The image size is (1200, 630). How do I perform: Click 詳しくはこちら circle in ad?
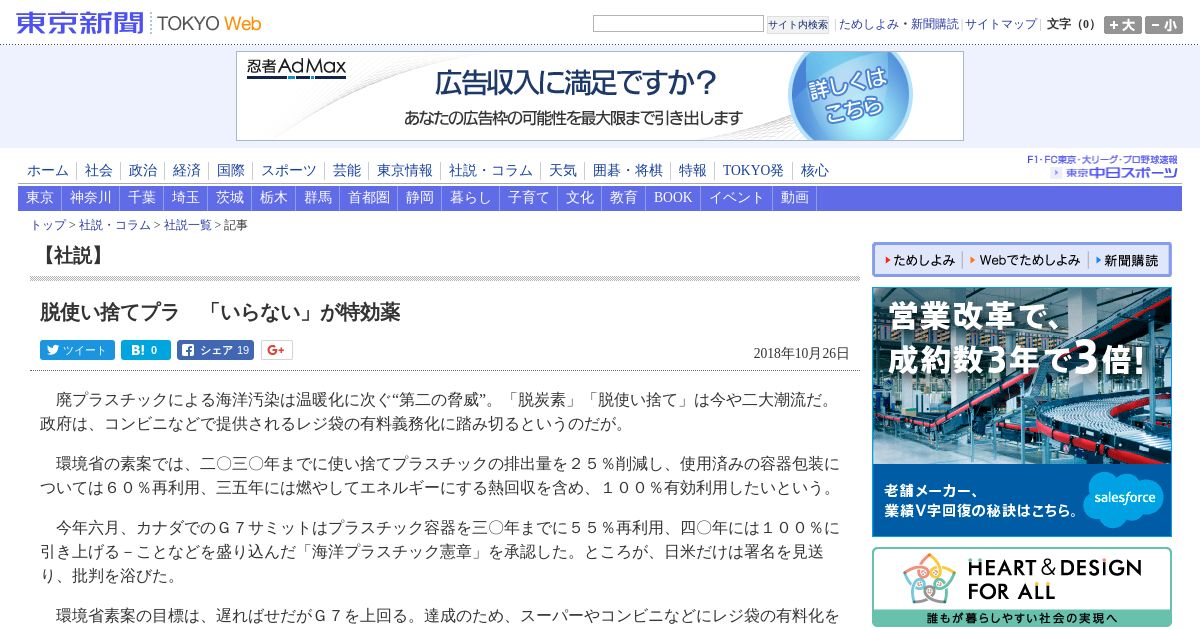click(x=851, y=95)
